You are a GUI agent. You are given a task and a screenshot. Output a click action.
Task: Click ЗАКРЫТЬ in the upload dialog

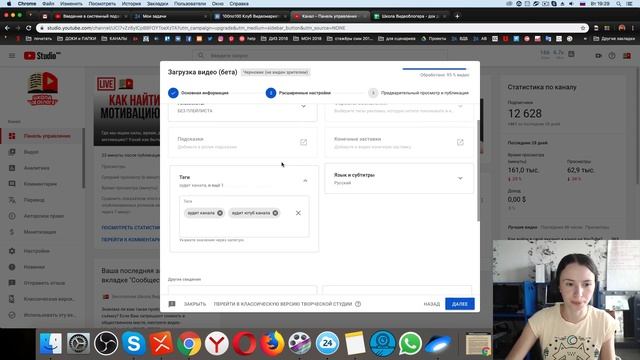click(x=195, y=304)
